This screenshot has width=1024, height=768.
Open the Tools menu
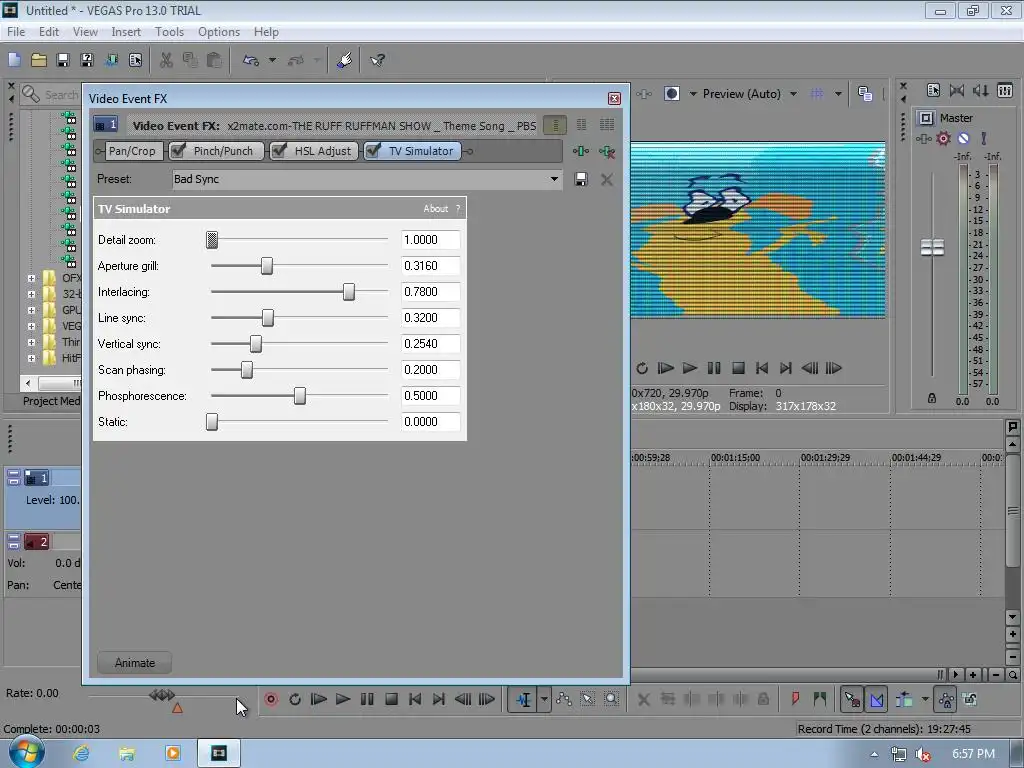(169, 31)
